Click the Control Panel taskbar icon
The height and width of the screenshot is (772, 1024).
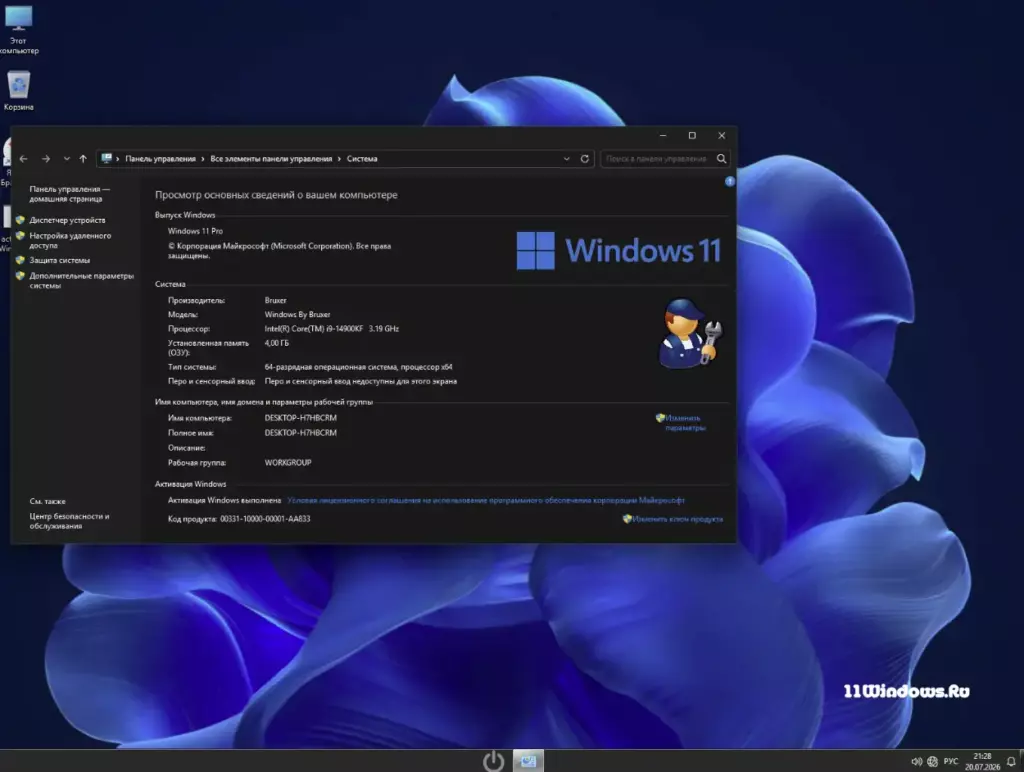click(x=528, y=761)
